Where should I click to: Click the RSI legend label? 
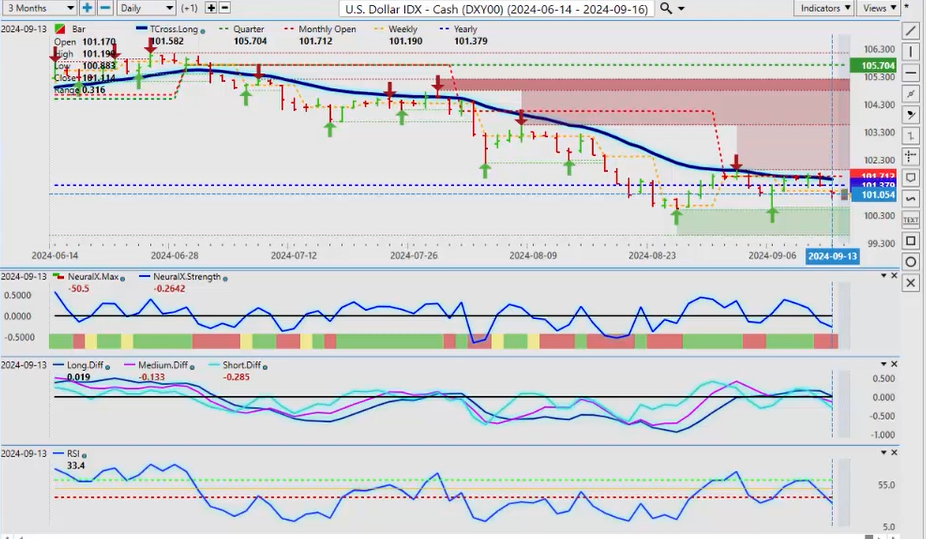coord(73,454)
